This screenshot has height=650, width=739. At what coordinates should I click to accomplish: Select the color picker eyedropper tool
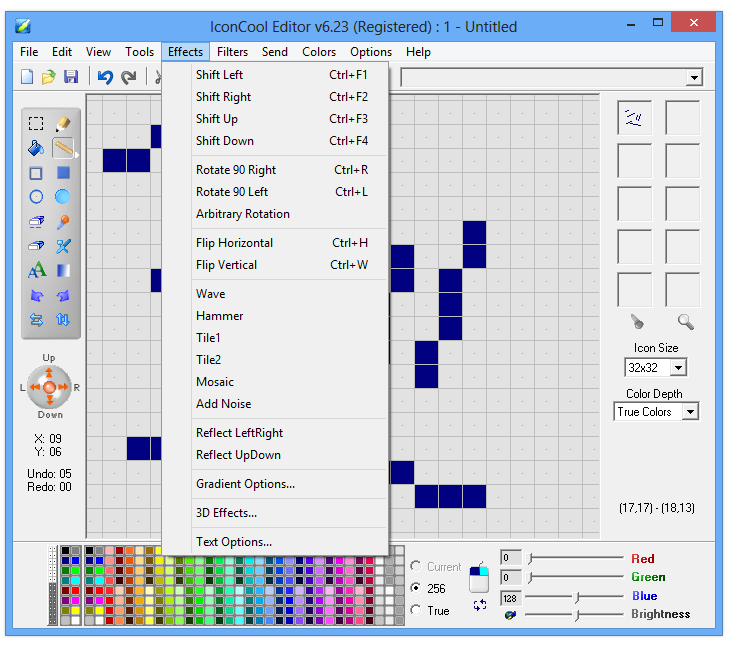63,222
